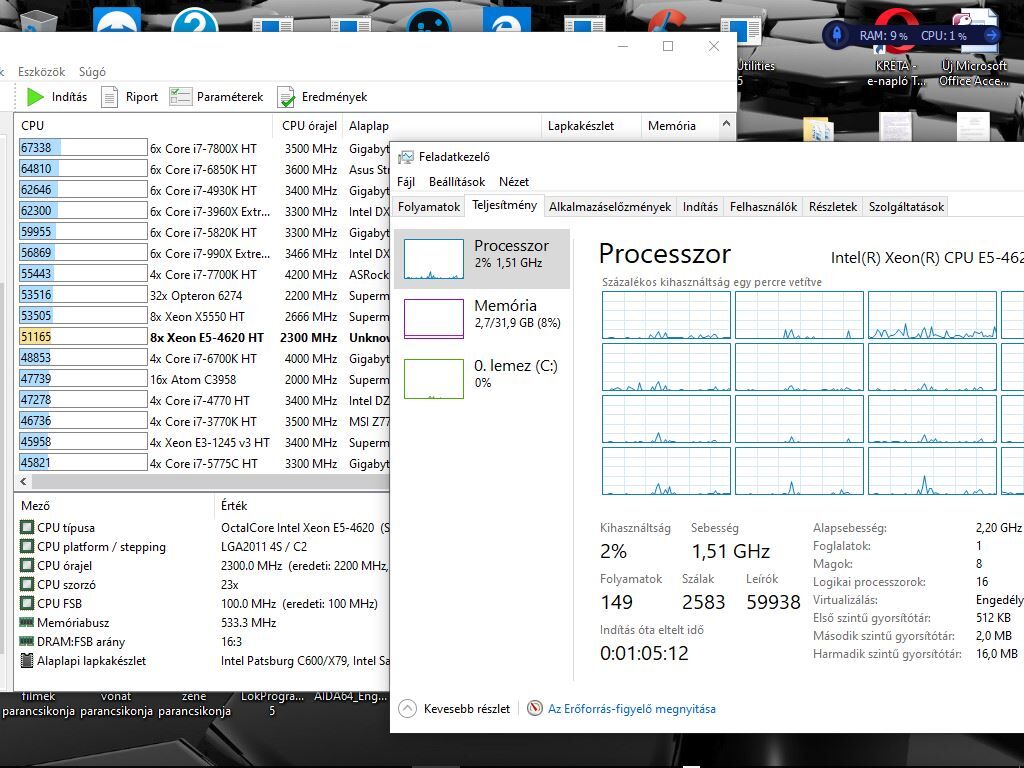Open the Súgó menu in AIDA64
1024x768 pixels.
[92, 72]
